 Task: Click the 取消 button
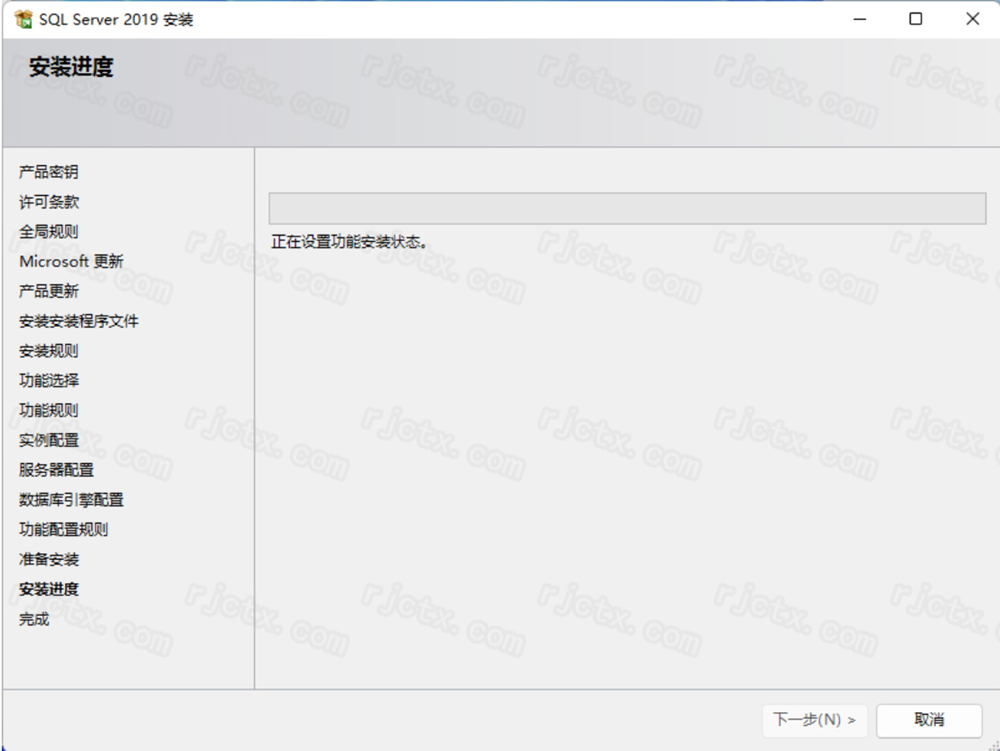pos(928,719)
